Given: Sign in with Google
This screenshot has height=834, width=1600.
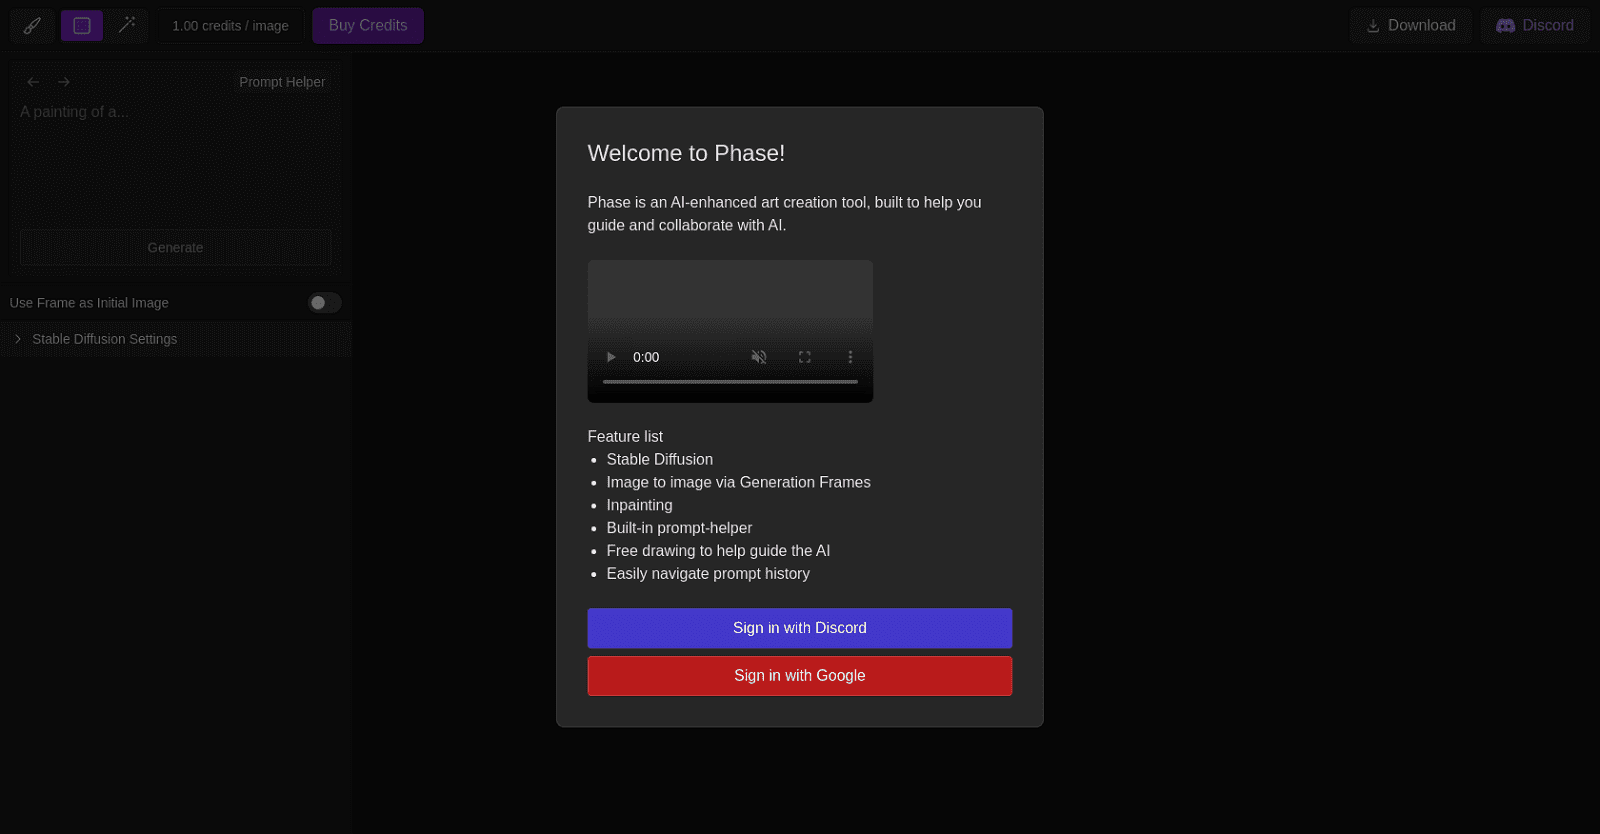Looking at the screenshot, I should click(799, 676).
